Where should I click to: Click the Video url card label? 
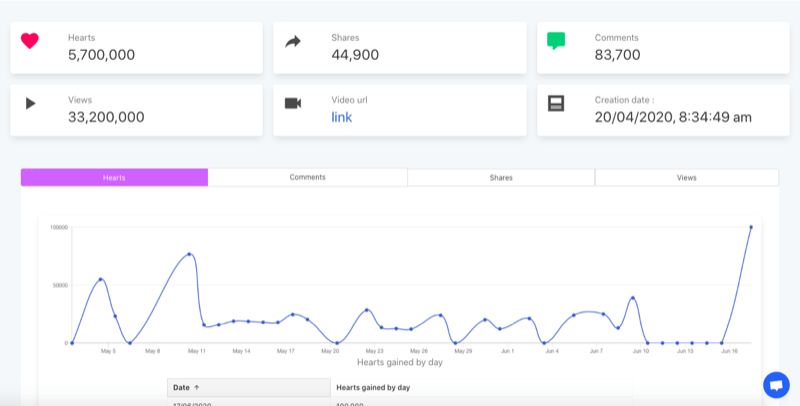pos(349,100)
